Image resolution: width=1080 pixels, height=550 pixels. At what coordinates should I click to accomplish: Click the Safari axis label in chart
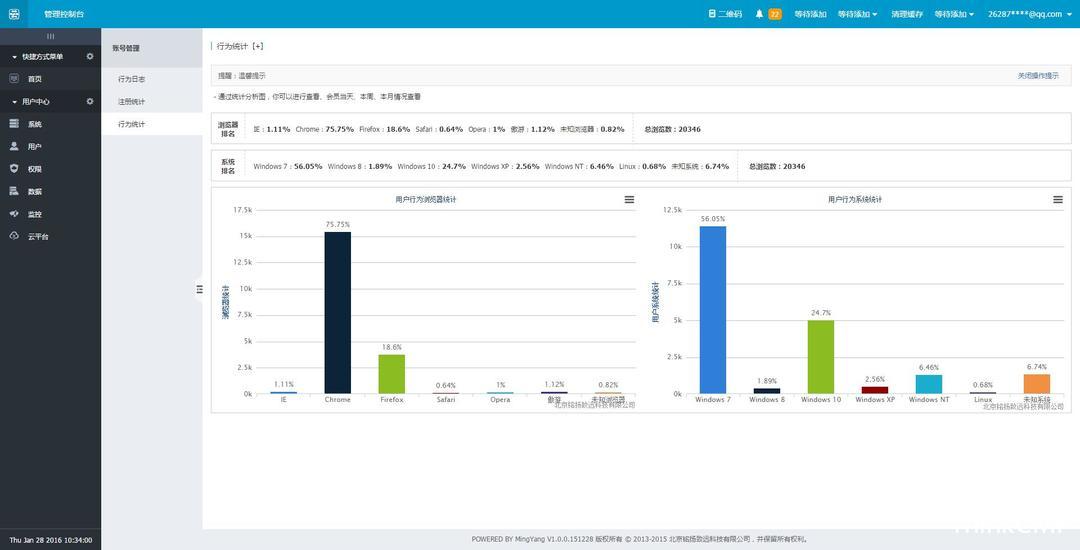pyautogui.click(x=446, y=400)
